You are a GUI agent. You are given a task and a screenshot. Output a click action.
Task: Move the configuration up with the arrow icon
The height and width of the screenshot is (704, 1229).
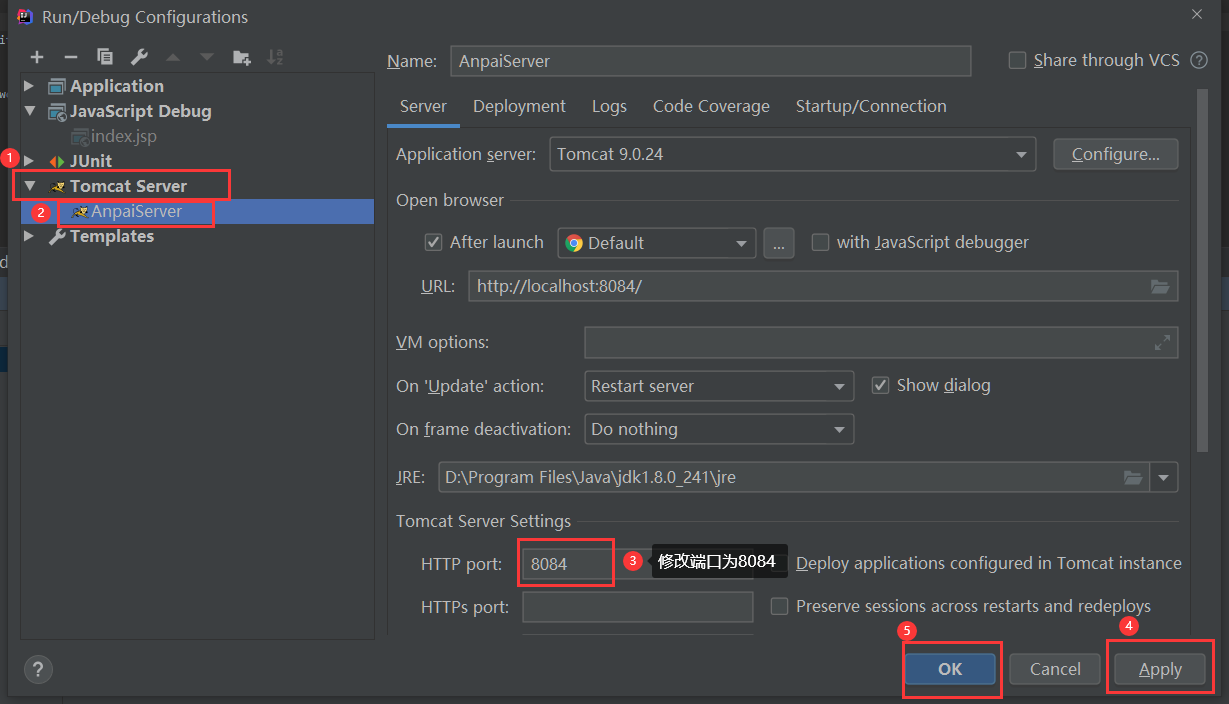173,58
